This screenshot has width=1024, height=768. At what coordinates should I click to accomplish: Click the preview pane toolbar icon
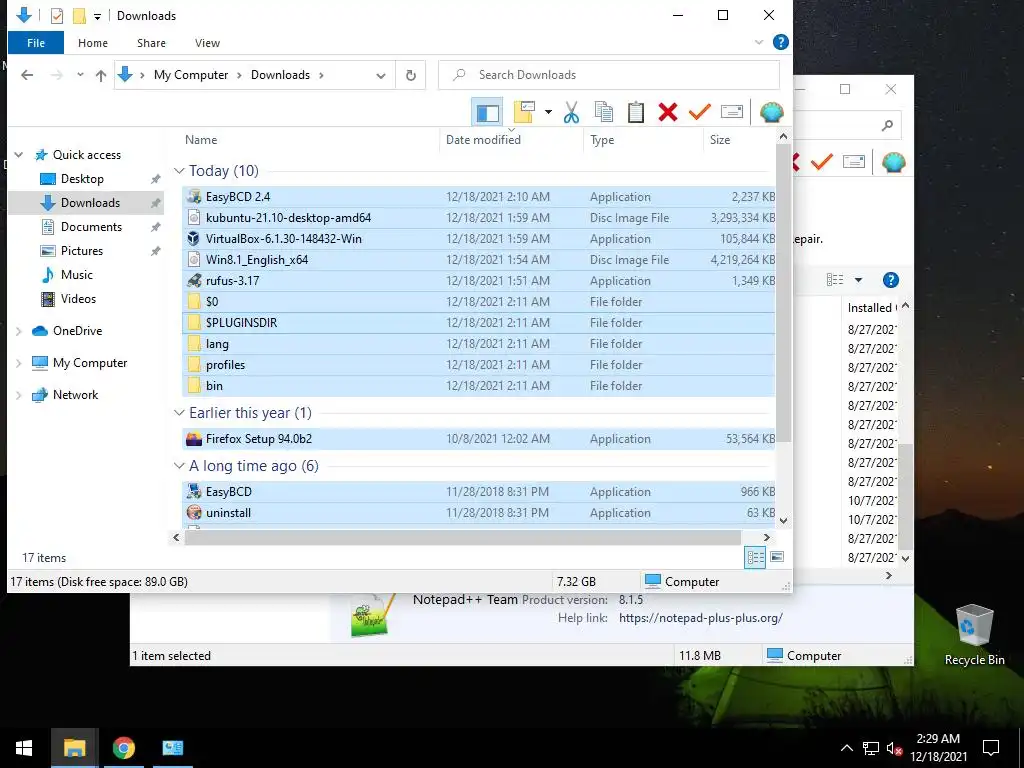[487, 112]
